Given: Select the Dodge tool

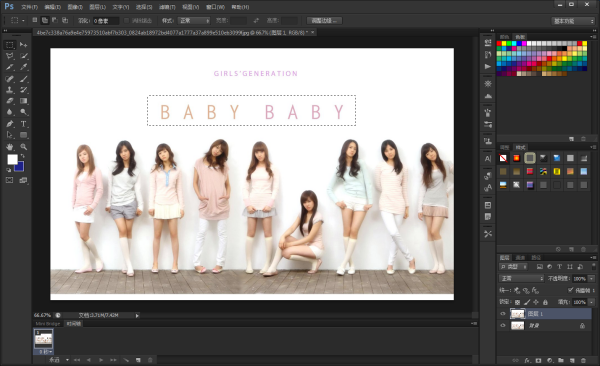Looking at the screenshot, I should [x=23, y=112].
